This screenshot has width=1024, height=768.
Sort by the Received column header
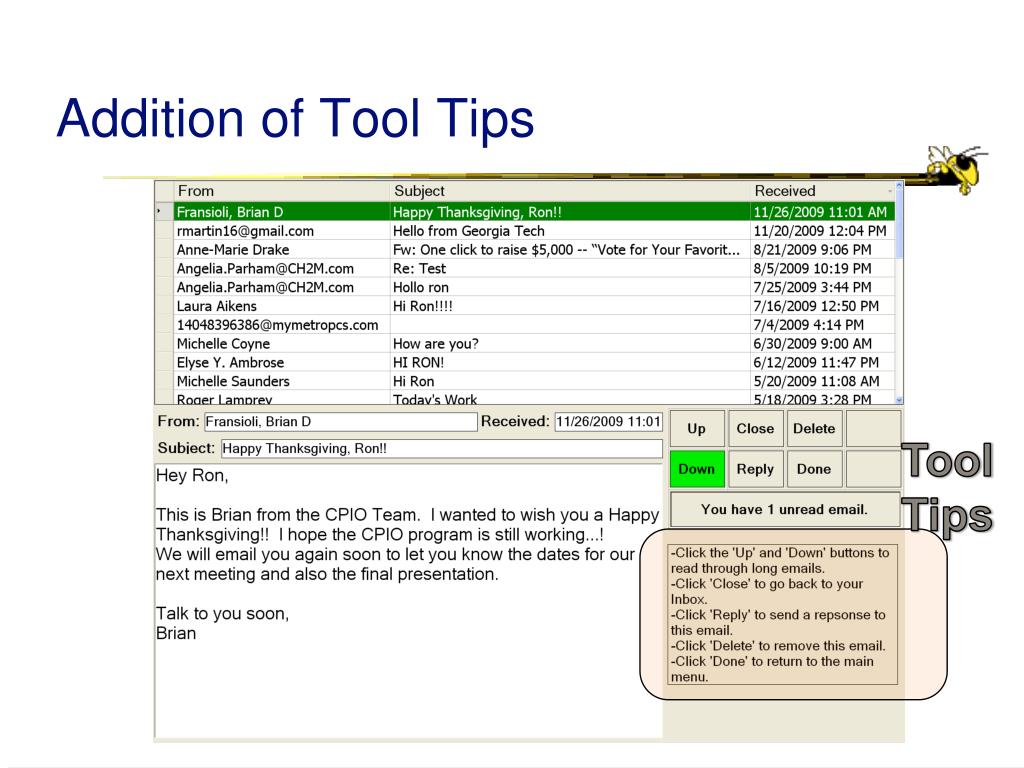point(822,191)
